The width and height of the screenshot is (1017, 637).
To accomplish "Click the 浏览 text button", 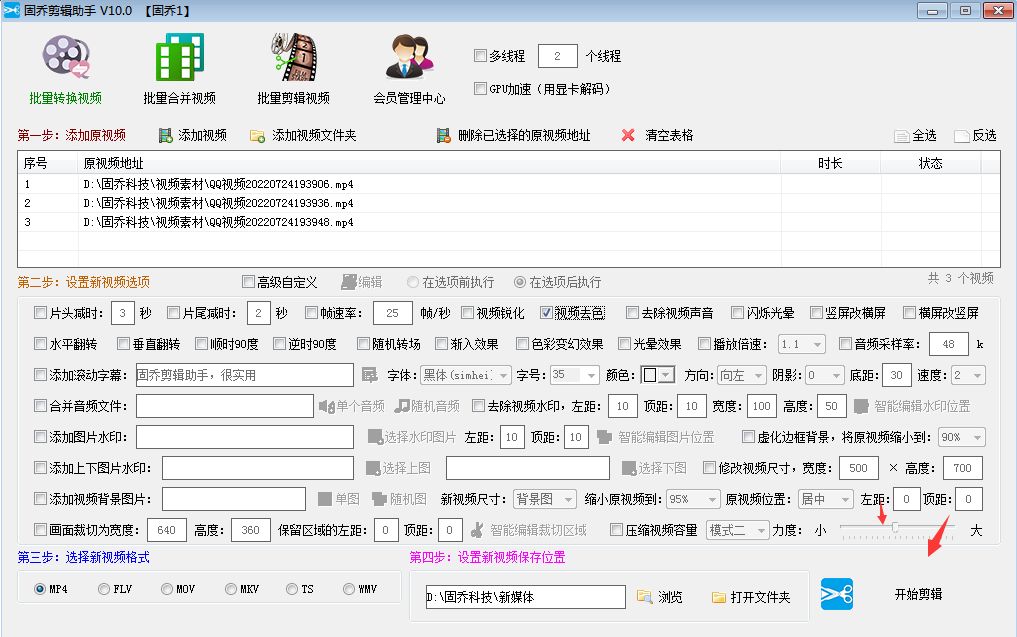I will coord(670,597).
